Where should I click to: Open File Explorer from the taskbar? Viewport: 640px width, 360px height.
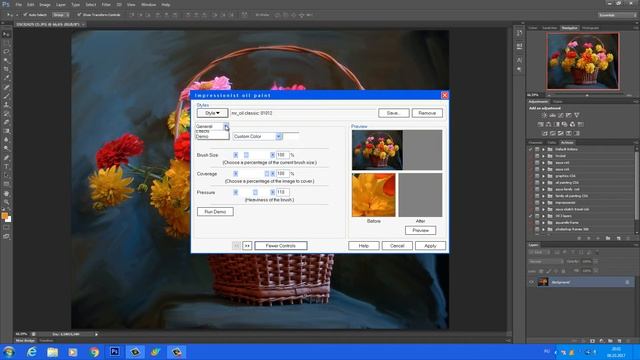pos(52,352)
